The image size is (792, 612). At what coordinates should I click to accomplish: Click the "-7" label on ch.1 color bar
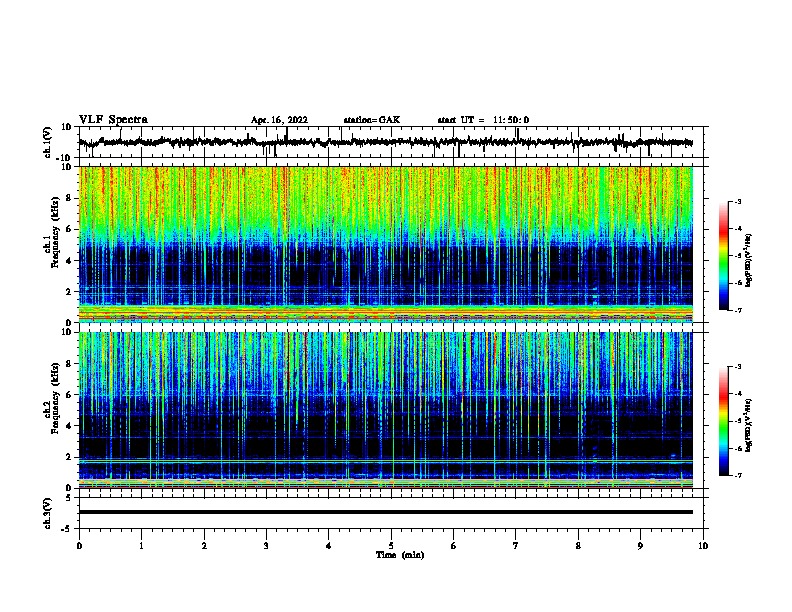click(738, 310)
